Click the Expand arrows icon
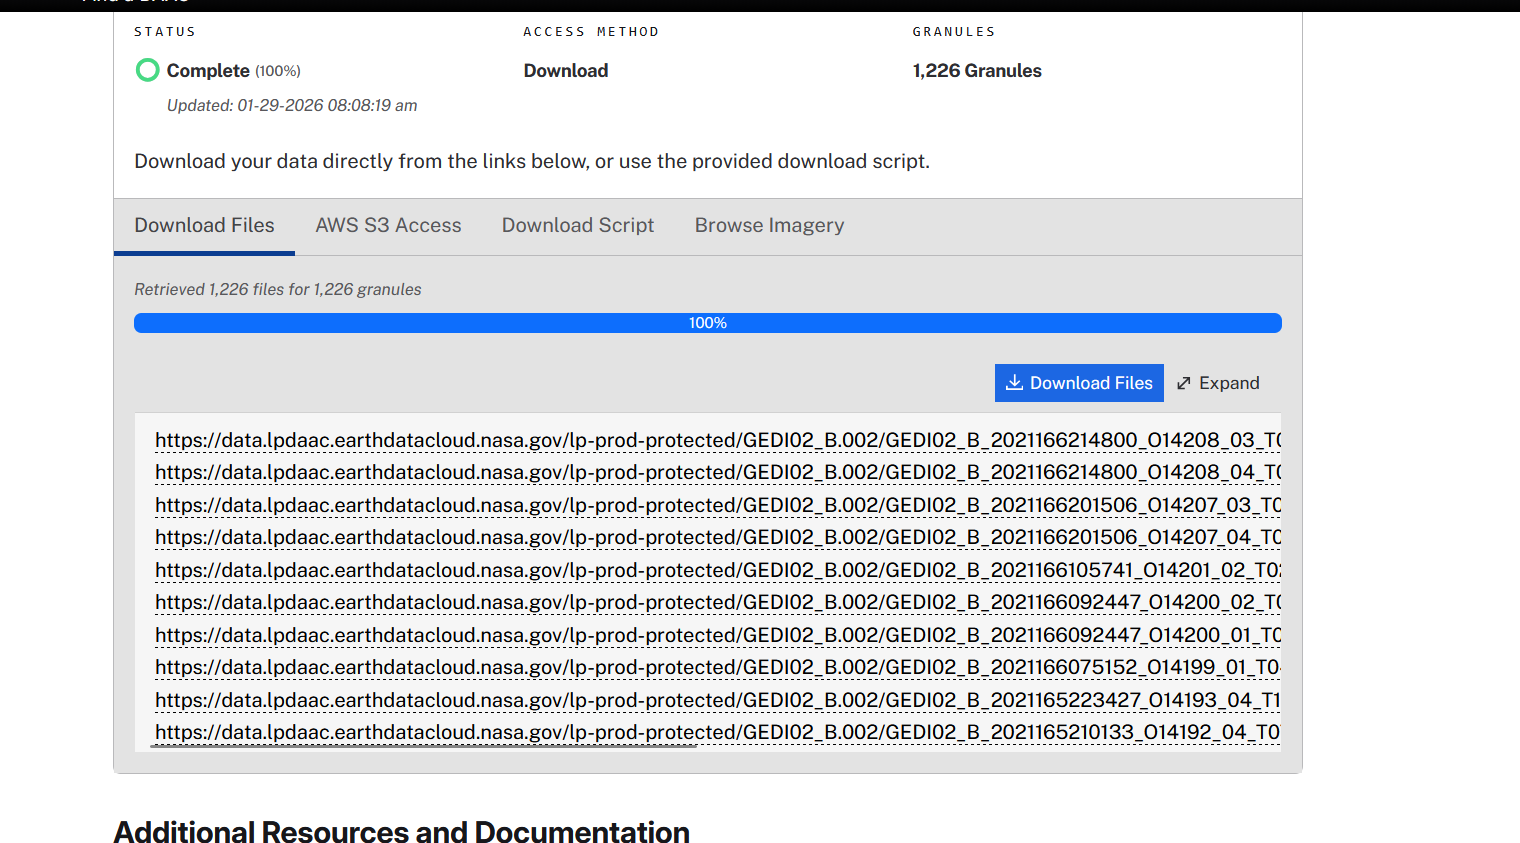Viewport: 1520px width, 843px height. 1184,383
